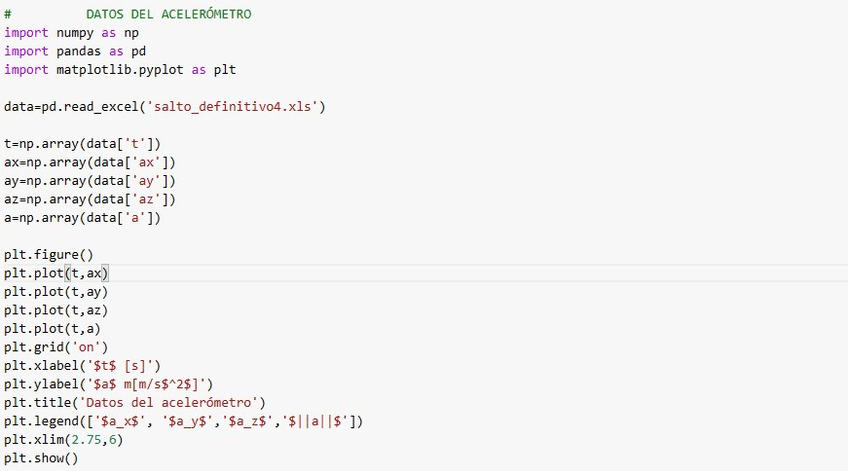The height and width of the screenshot is (471, 848).
Task: Click the plt.grid('on') line
Action: point(59,347)
